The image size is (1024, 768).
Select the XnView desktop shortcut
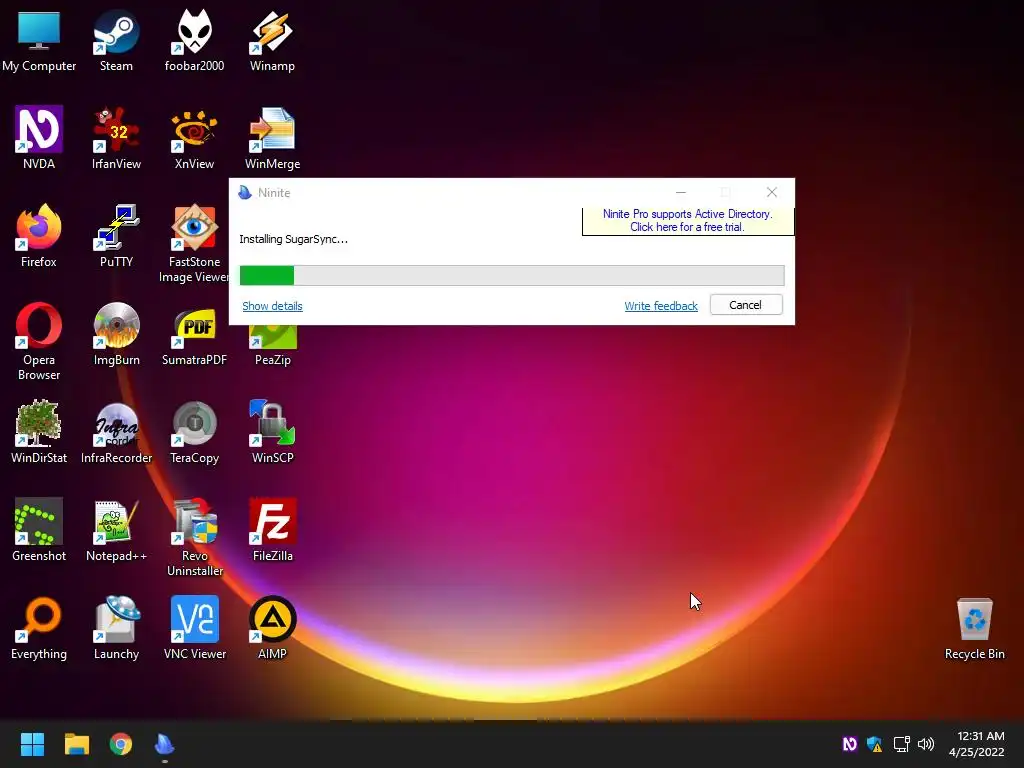coord(194,138)
